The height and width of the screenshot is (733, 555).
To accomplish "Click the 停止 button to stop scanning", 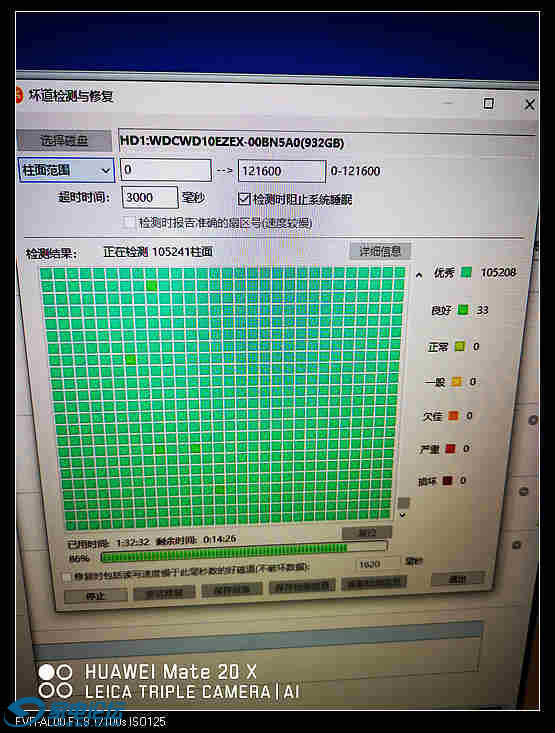I will [x=96, y=596].
